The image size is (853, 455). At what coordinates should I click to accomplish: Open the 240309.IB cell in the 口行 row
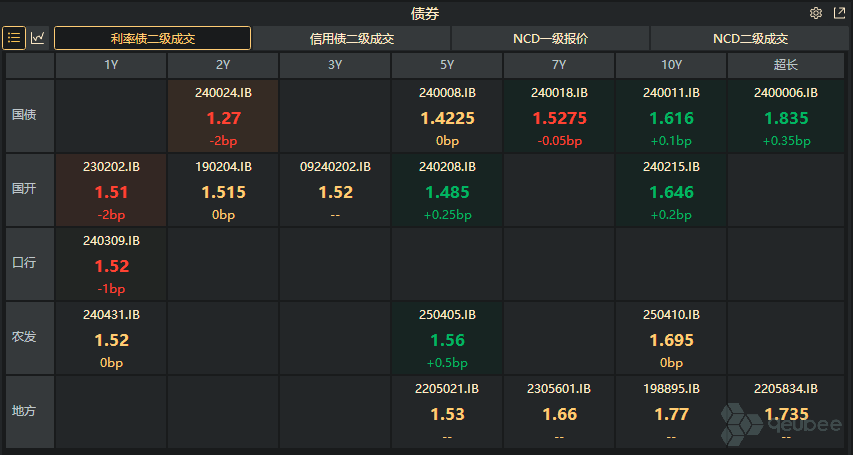click(x=111, y=264)
